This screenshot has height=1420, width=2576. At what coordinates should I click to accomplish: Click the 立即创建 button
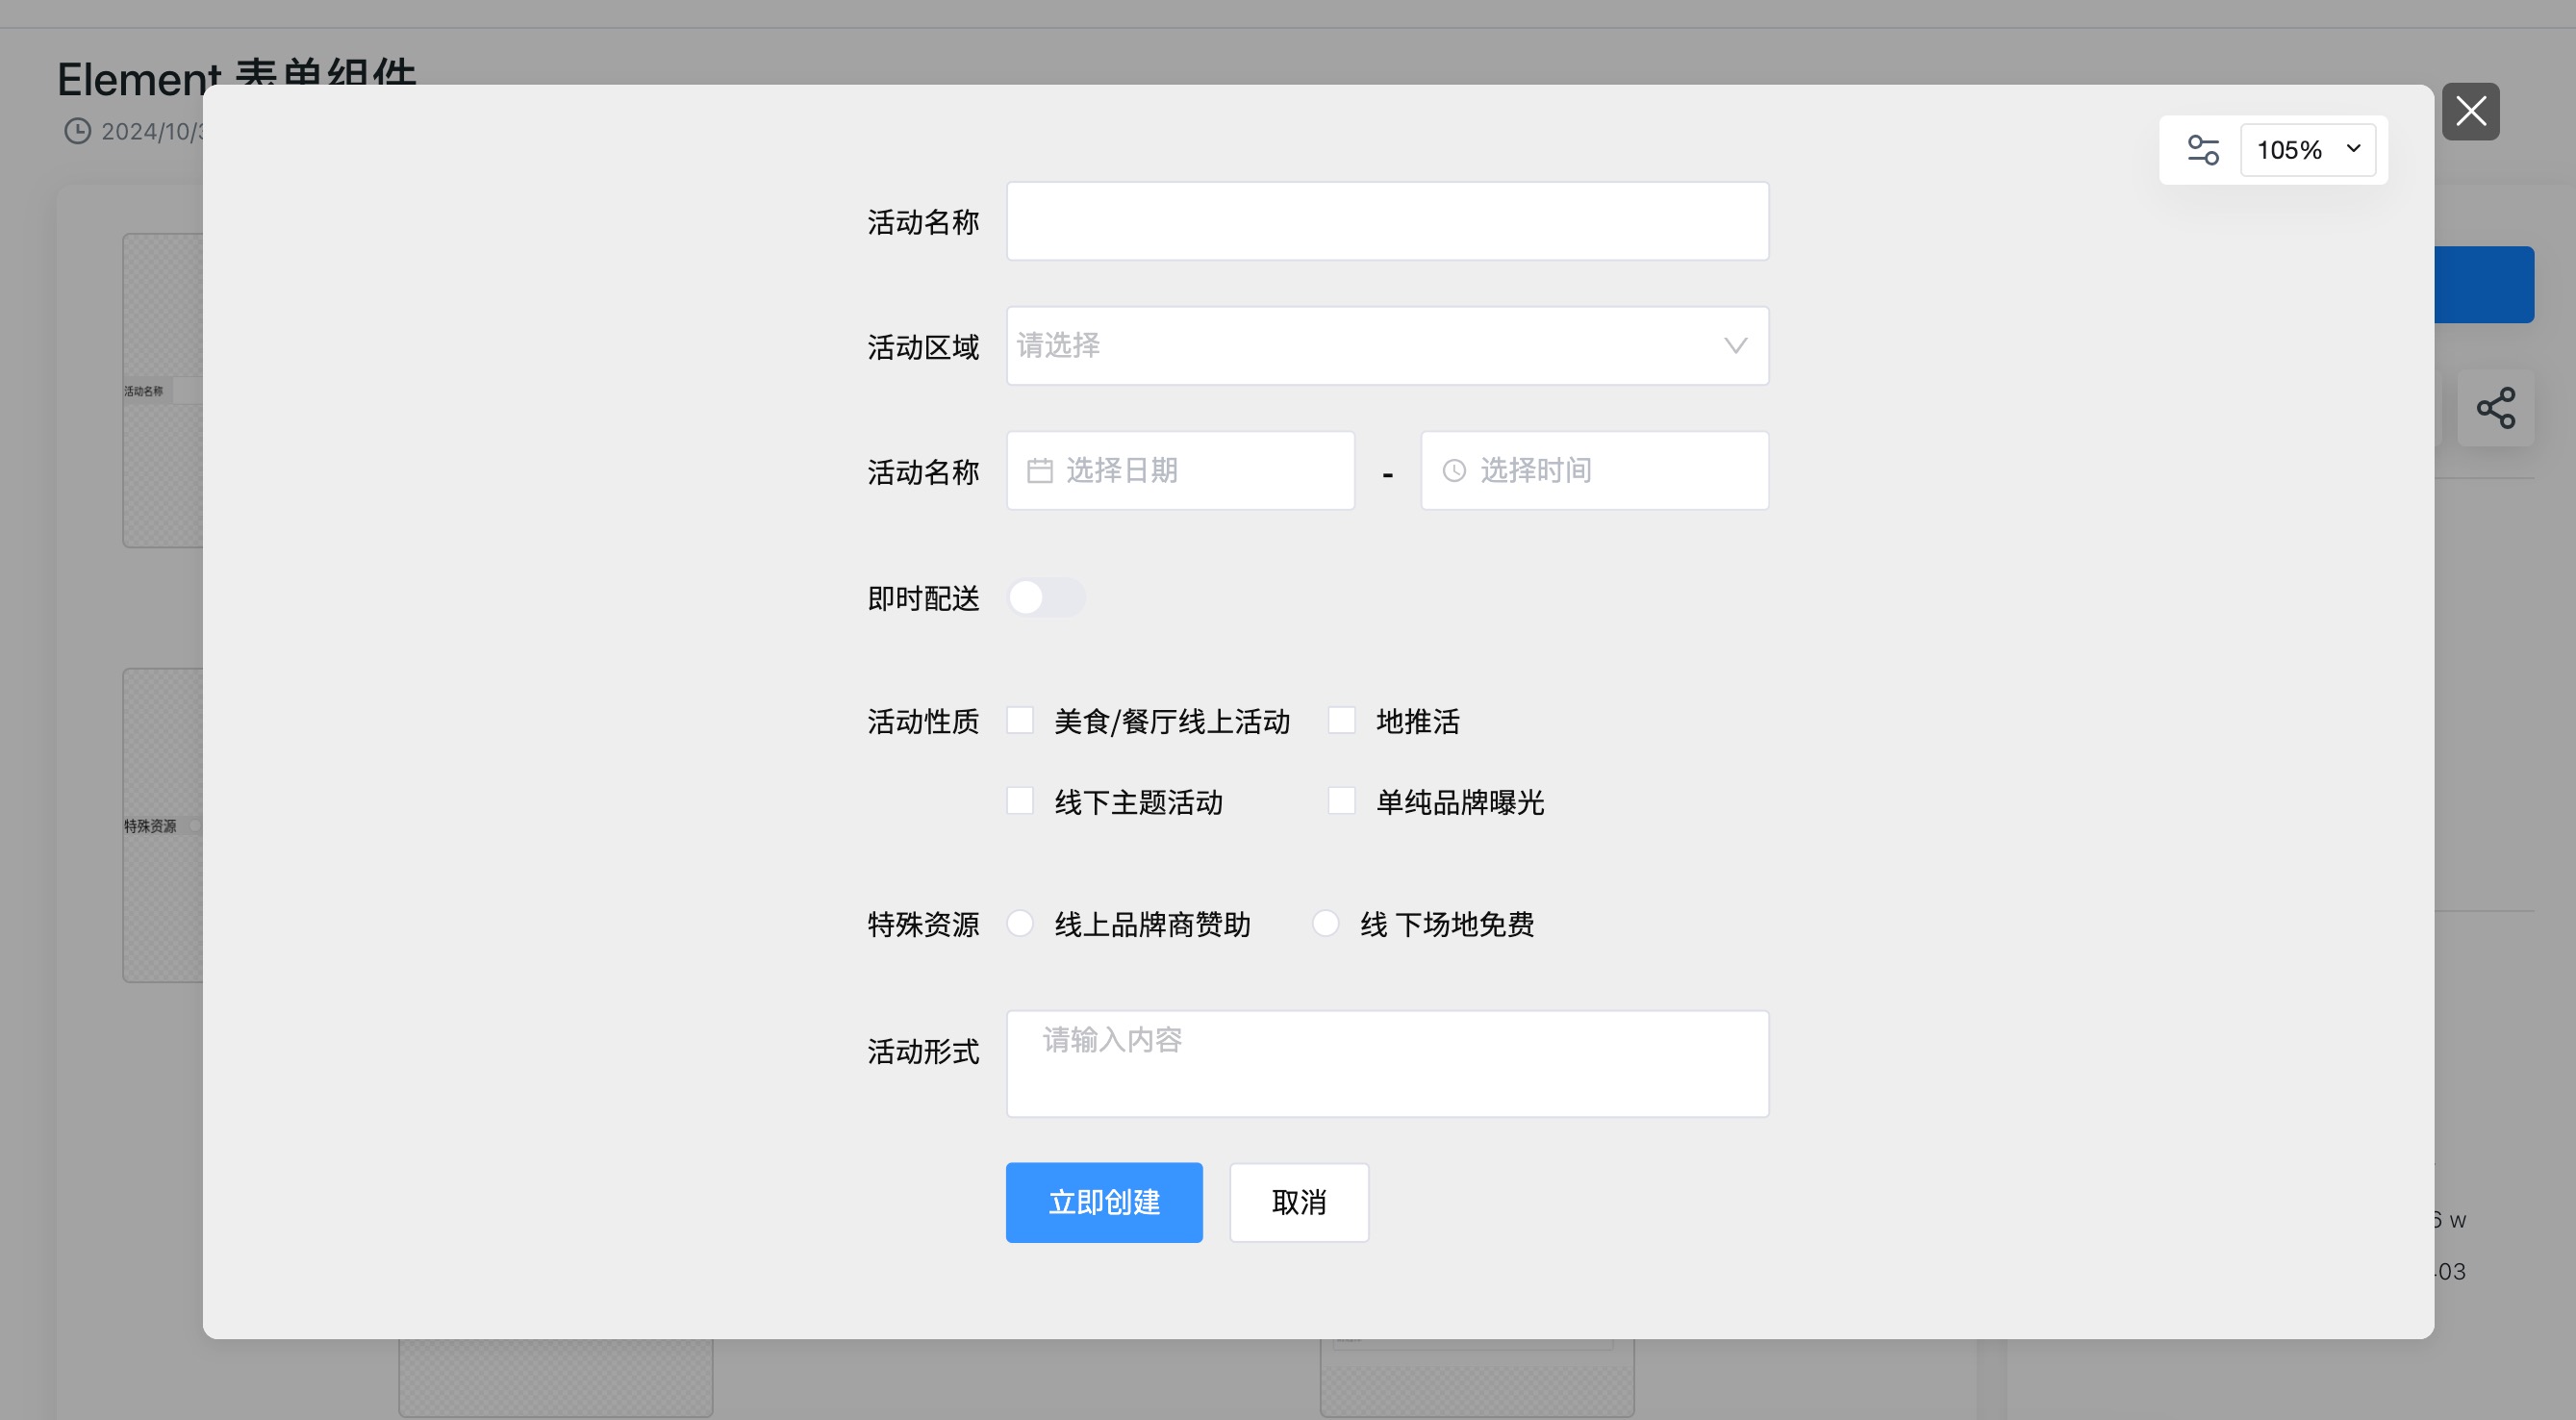1104,1202
